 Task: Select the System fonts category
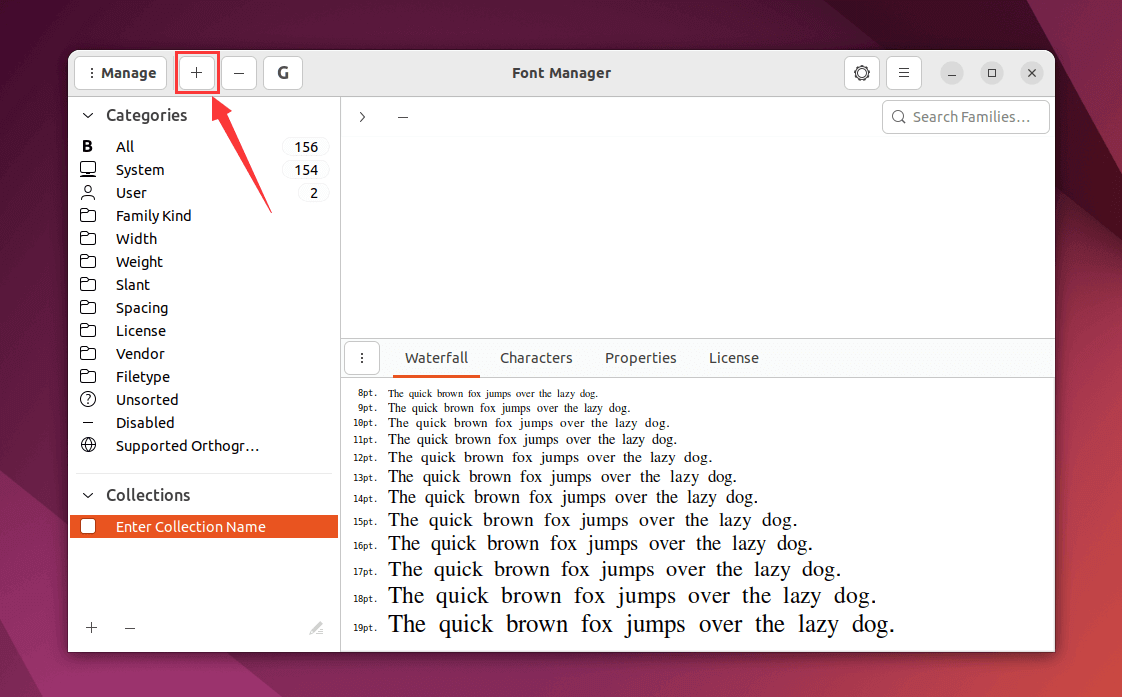pyautogui.click(x=204, y=170)
